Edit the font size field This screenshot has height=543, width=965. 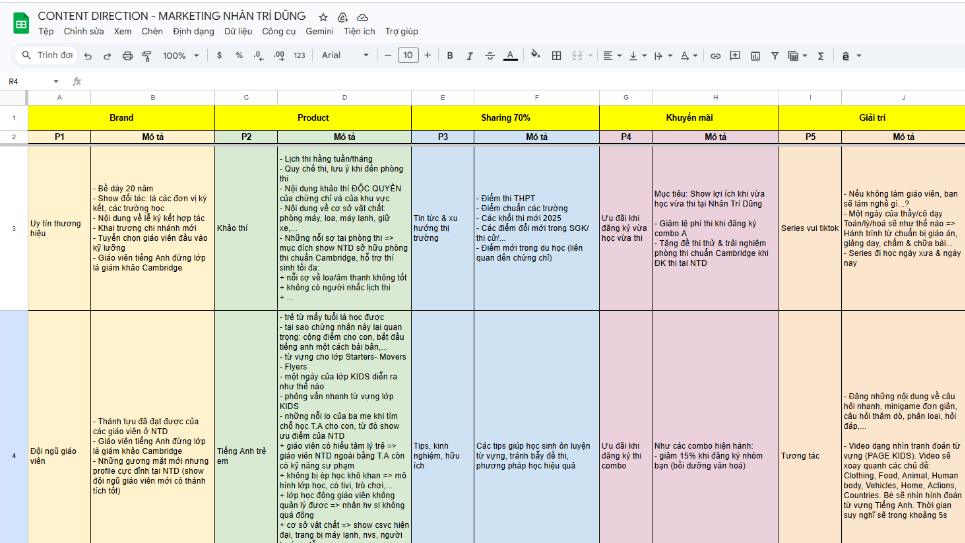pos(408,55)
